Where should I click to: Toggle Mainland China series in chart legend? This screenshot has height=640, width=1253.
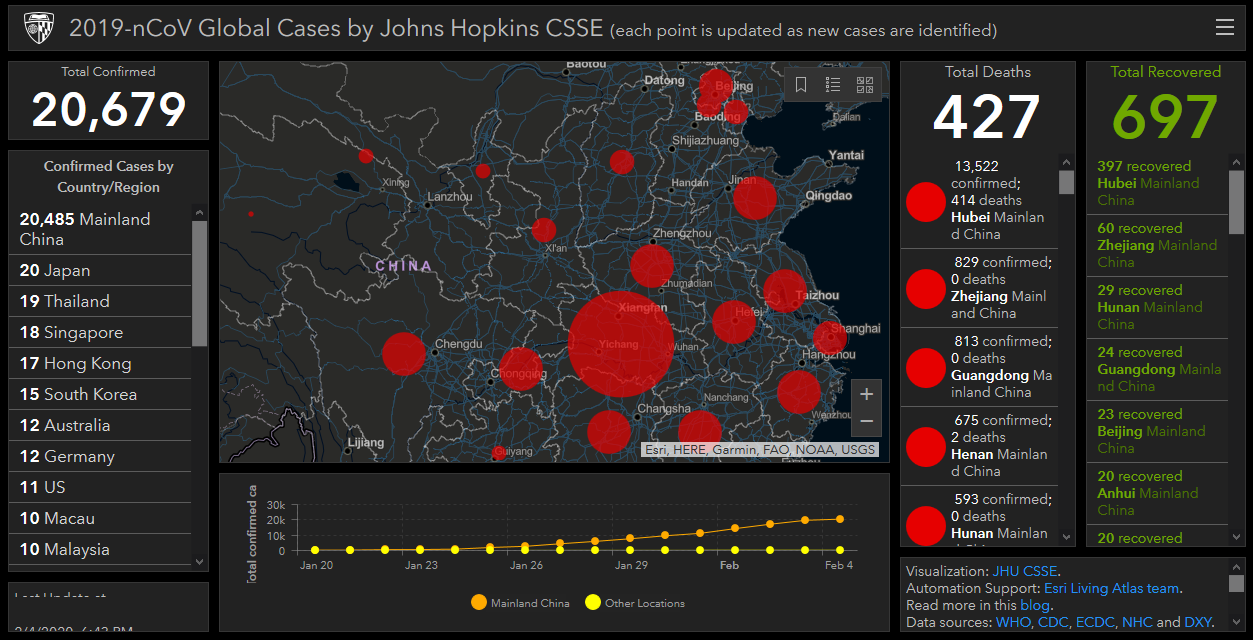point(519,603)
